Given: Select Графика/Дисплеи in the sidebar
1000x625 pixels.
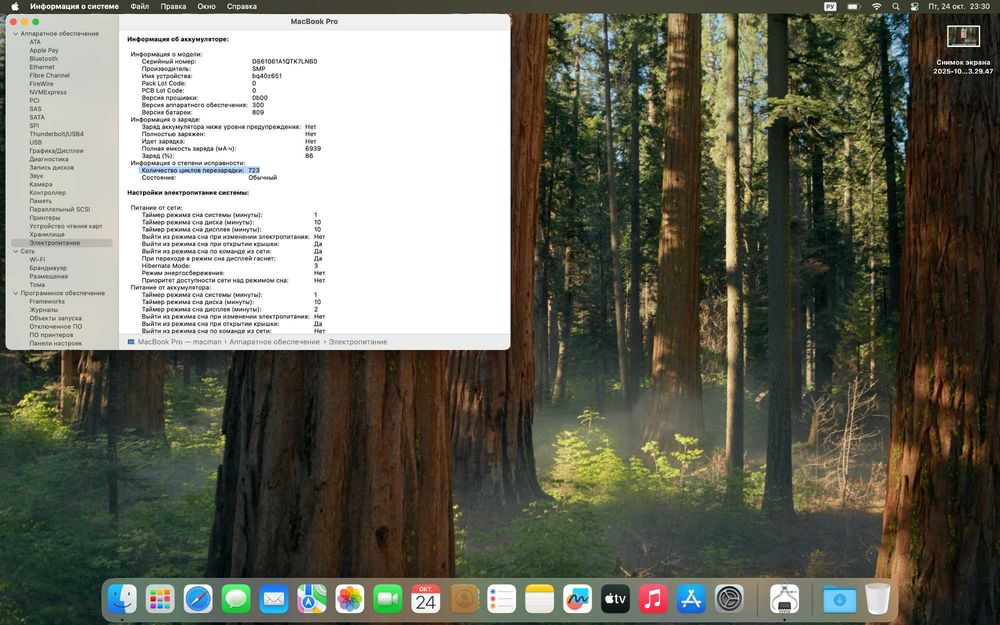Looking at the screenshot, I should coord(56,151).
